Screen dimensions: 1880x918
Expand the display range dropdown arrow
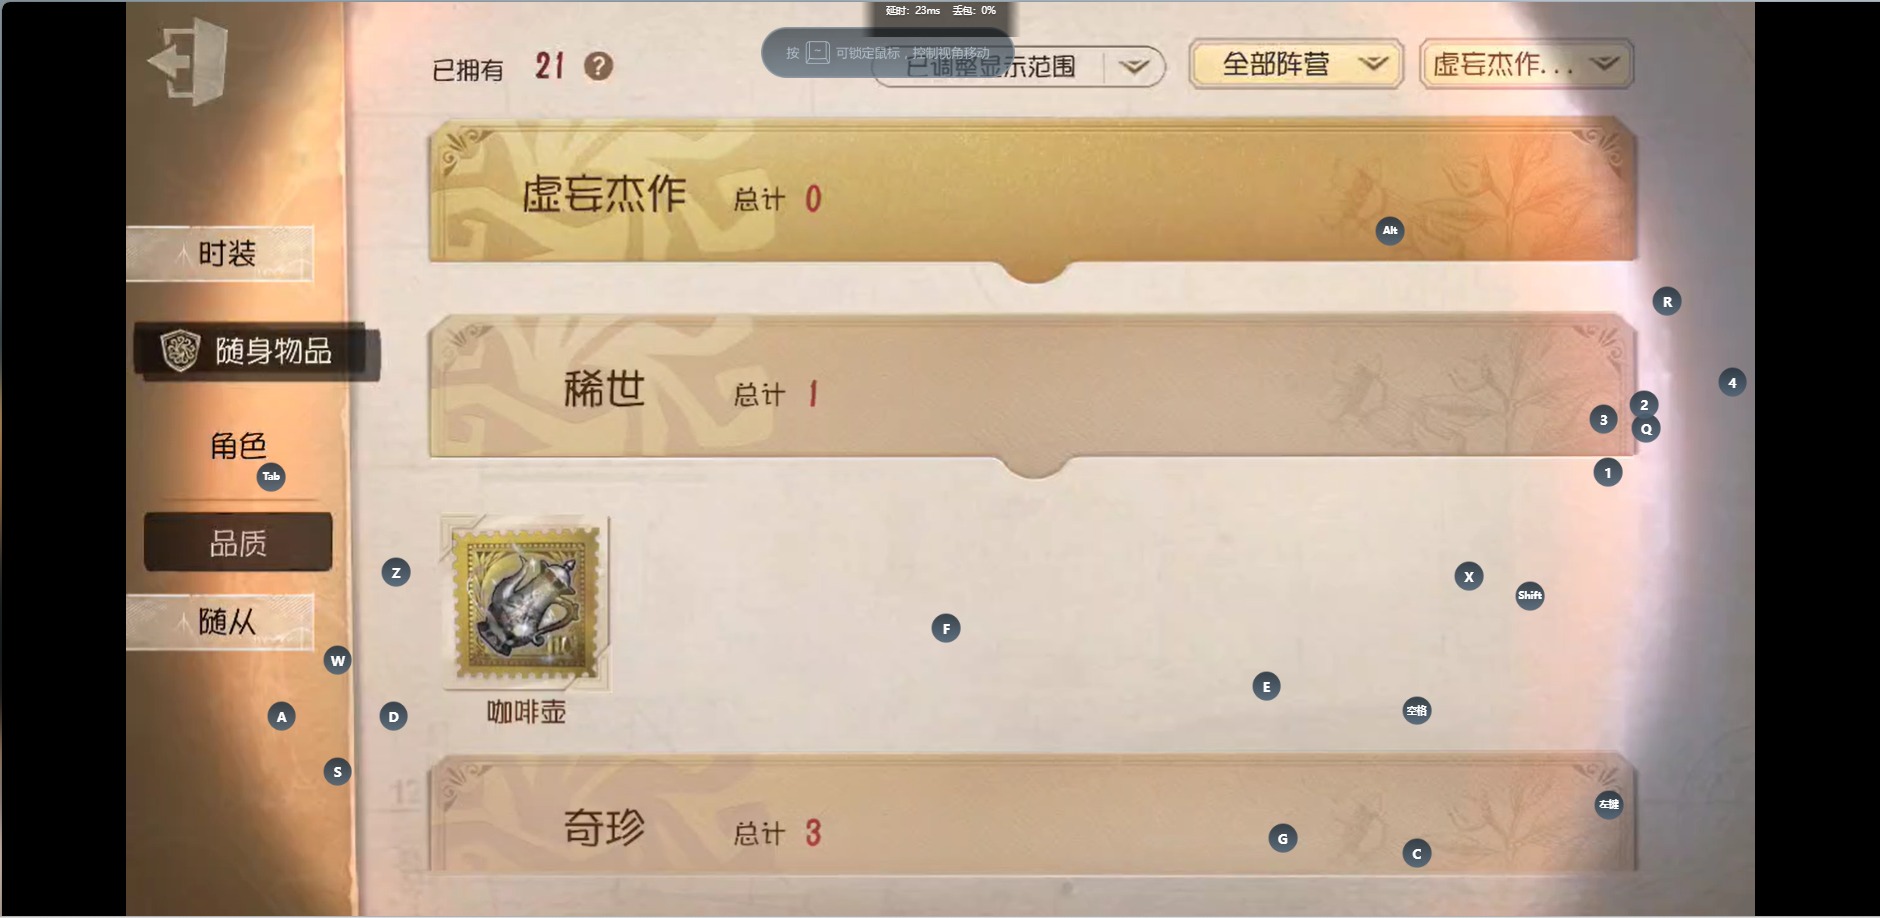[x=1134, y=67]
